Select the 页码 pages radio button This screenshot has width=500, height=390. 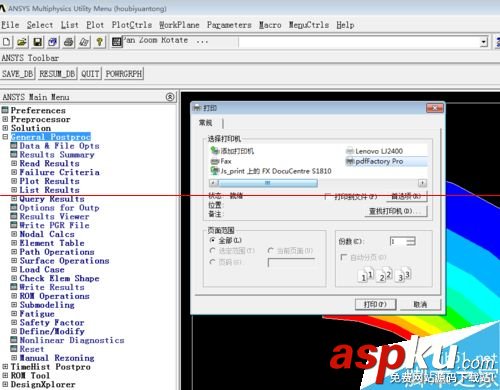pos(212,262)
